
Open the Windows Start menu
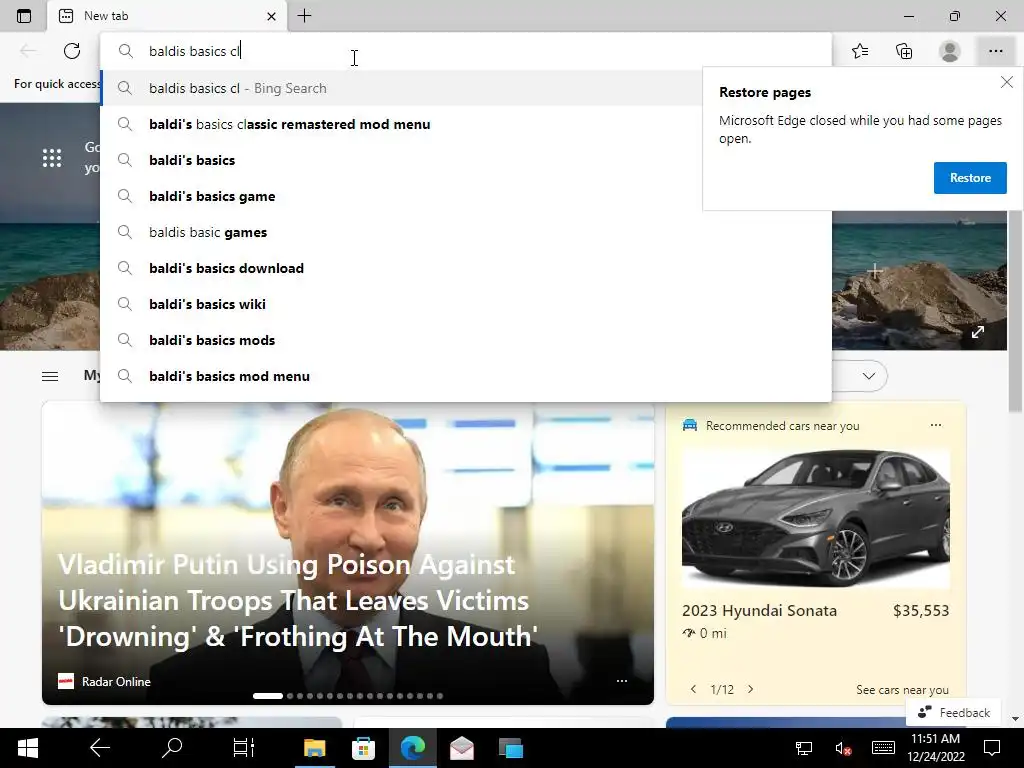27,748
